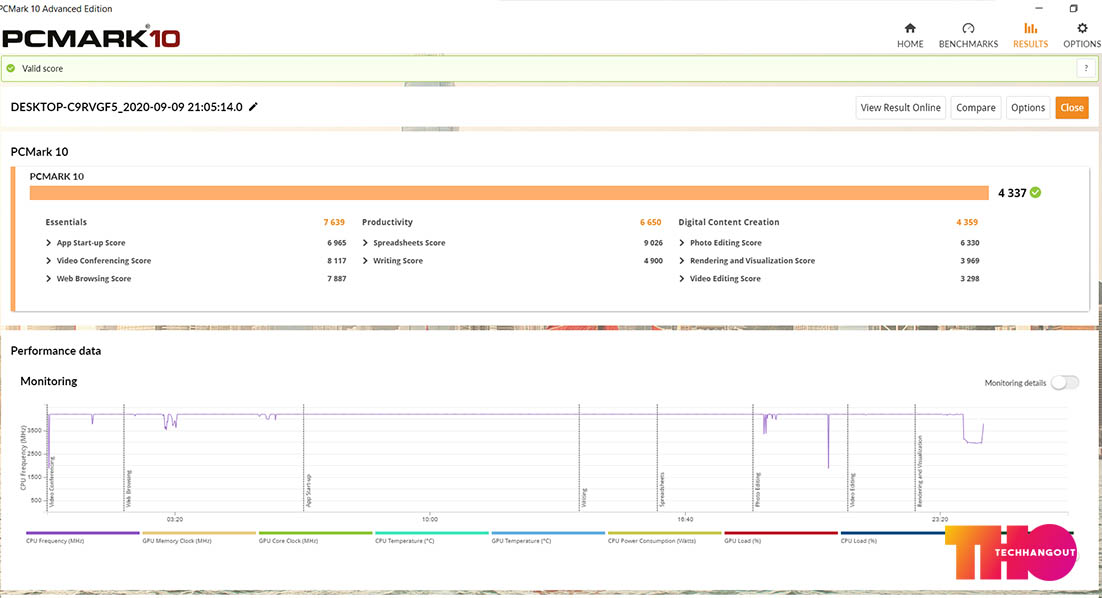
Task: Click the Benchmarks gauge icon
Action: 968,28
